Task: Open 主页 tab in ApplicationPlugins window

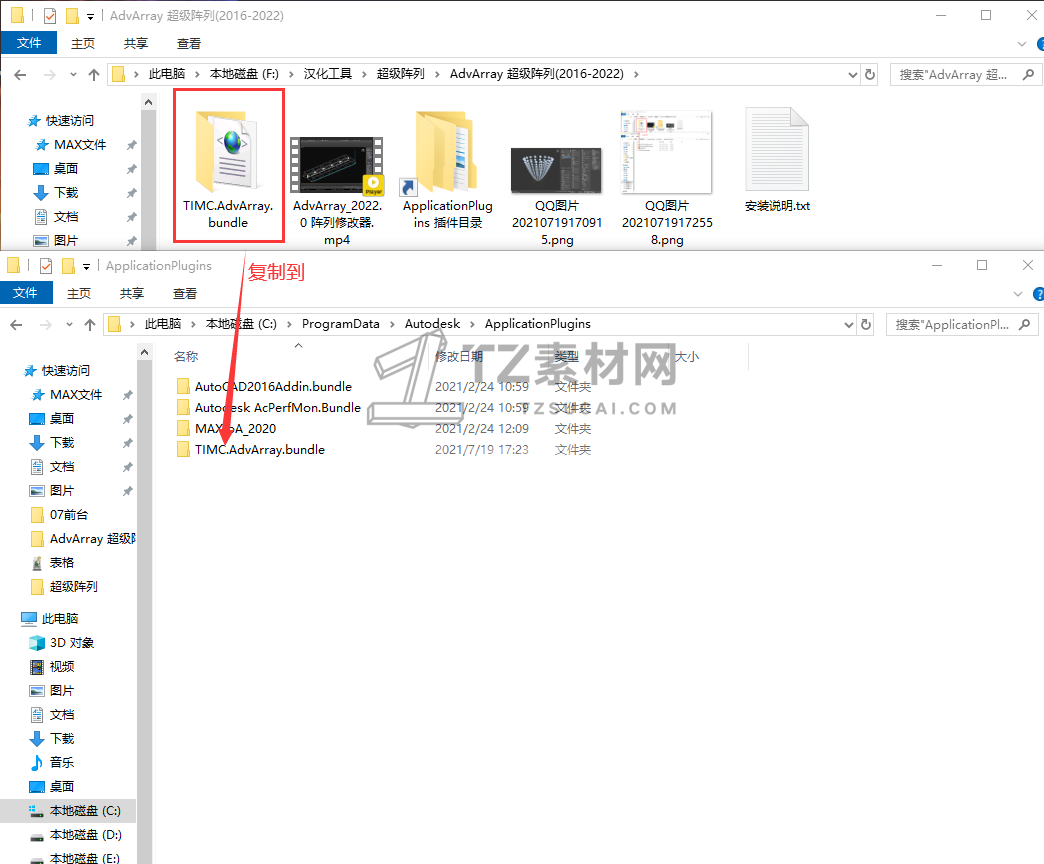Action: (x=79, y=293)
